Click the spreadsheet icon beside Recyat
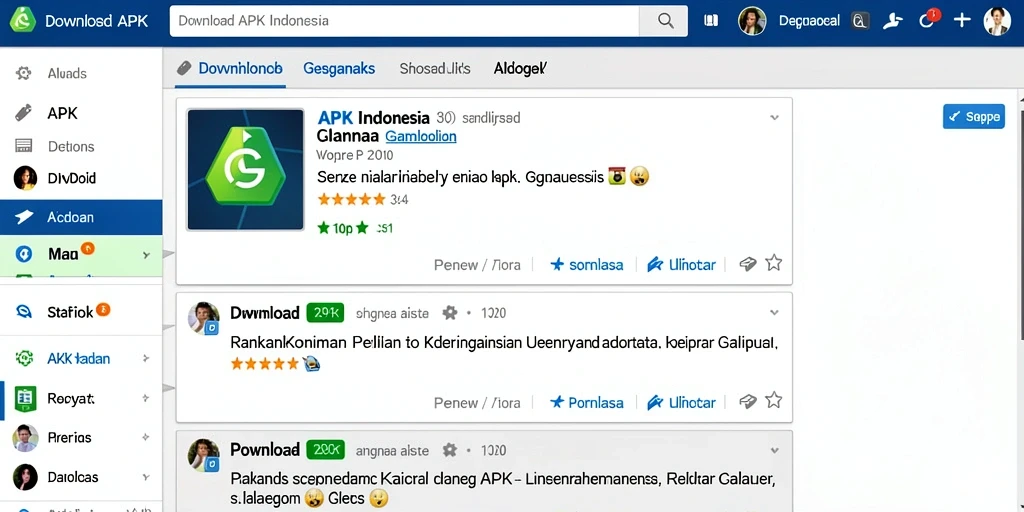The image size is (1024, 512). point(25,398)
